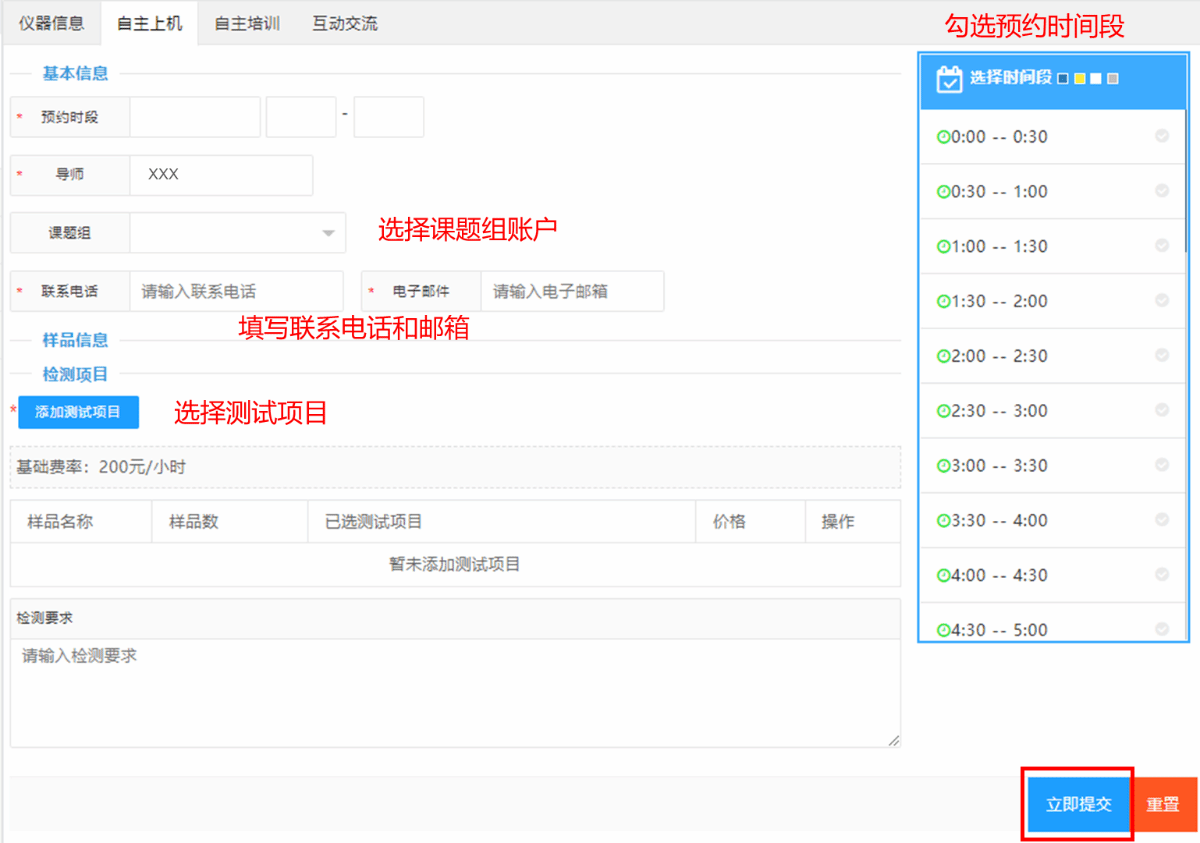Click the clock icon for 2:30 -- 3:00
The width and height of the screenshot is (1200, 843).
943,411
